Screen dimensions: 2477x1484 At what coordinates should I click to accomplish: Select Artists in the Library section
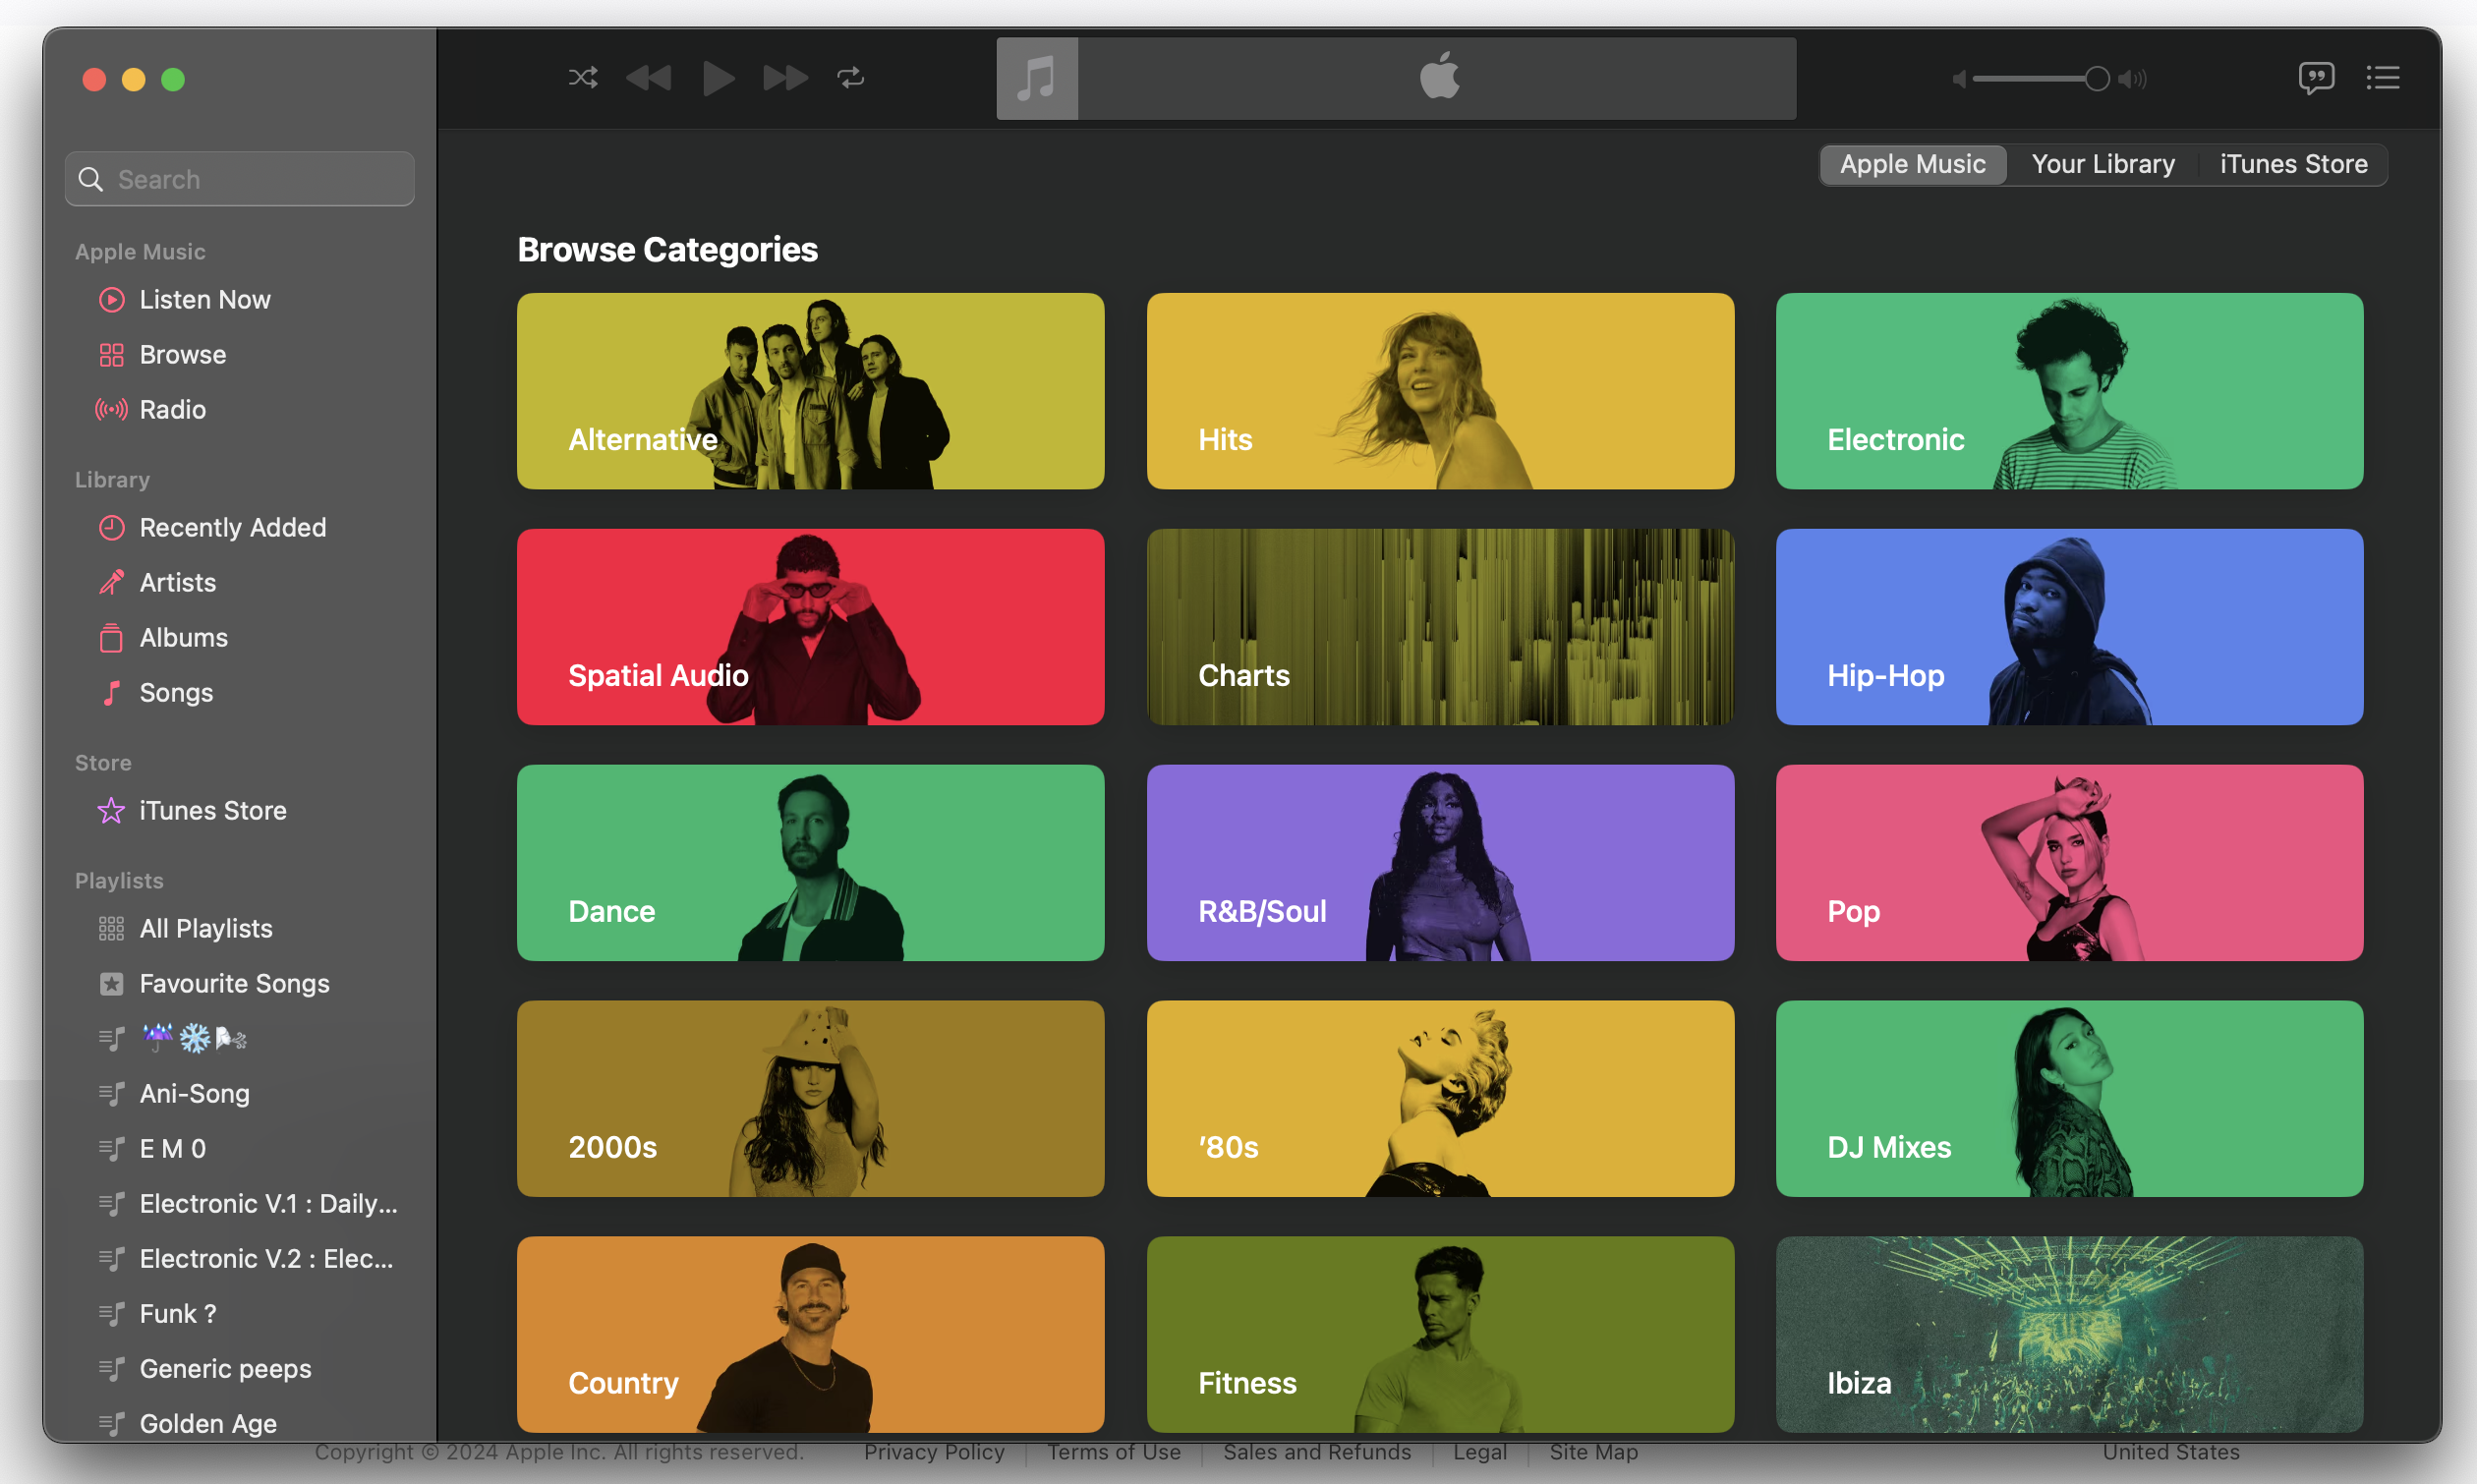point(177,582)
